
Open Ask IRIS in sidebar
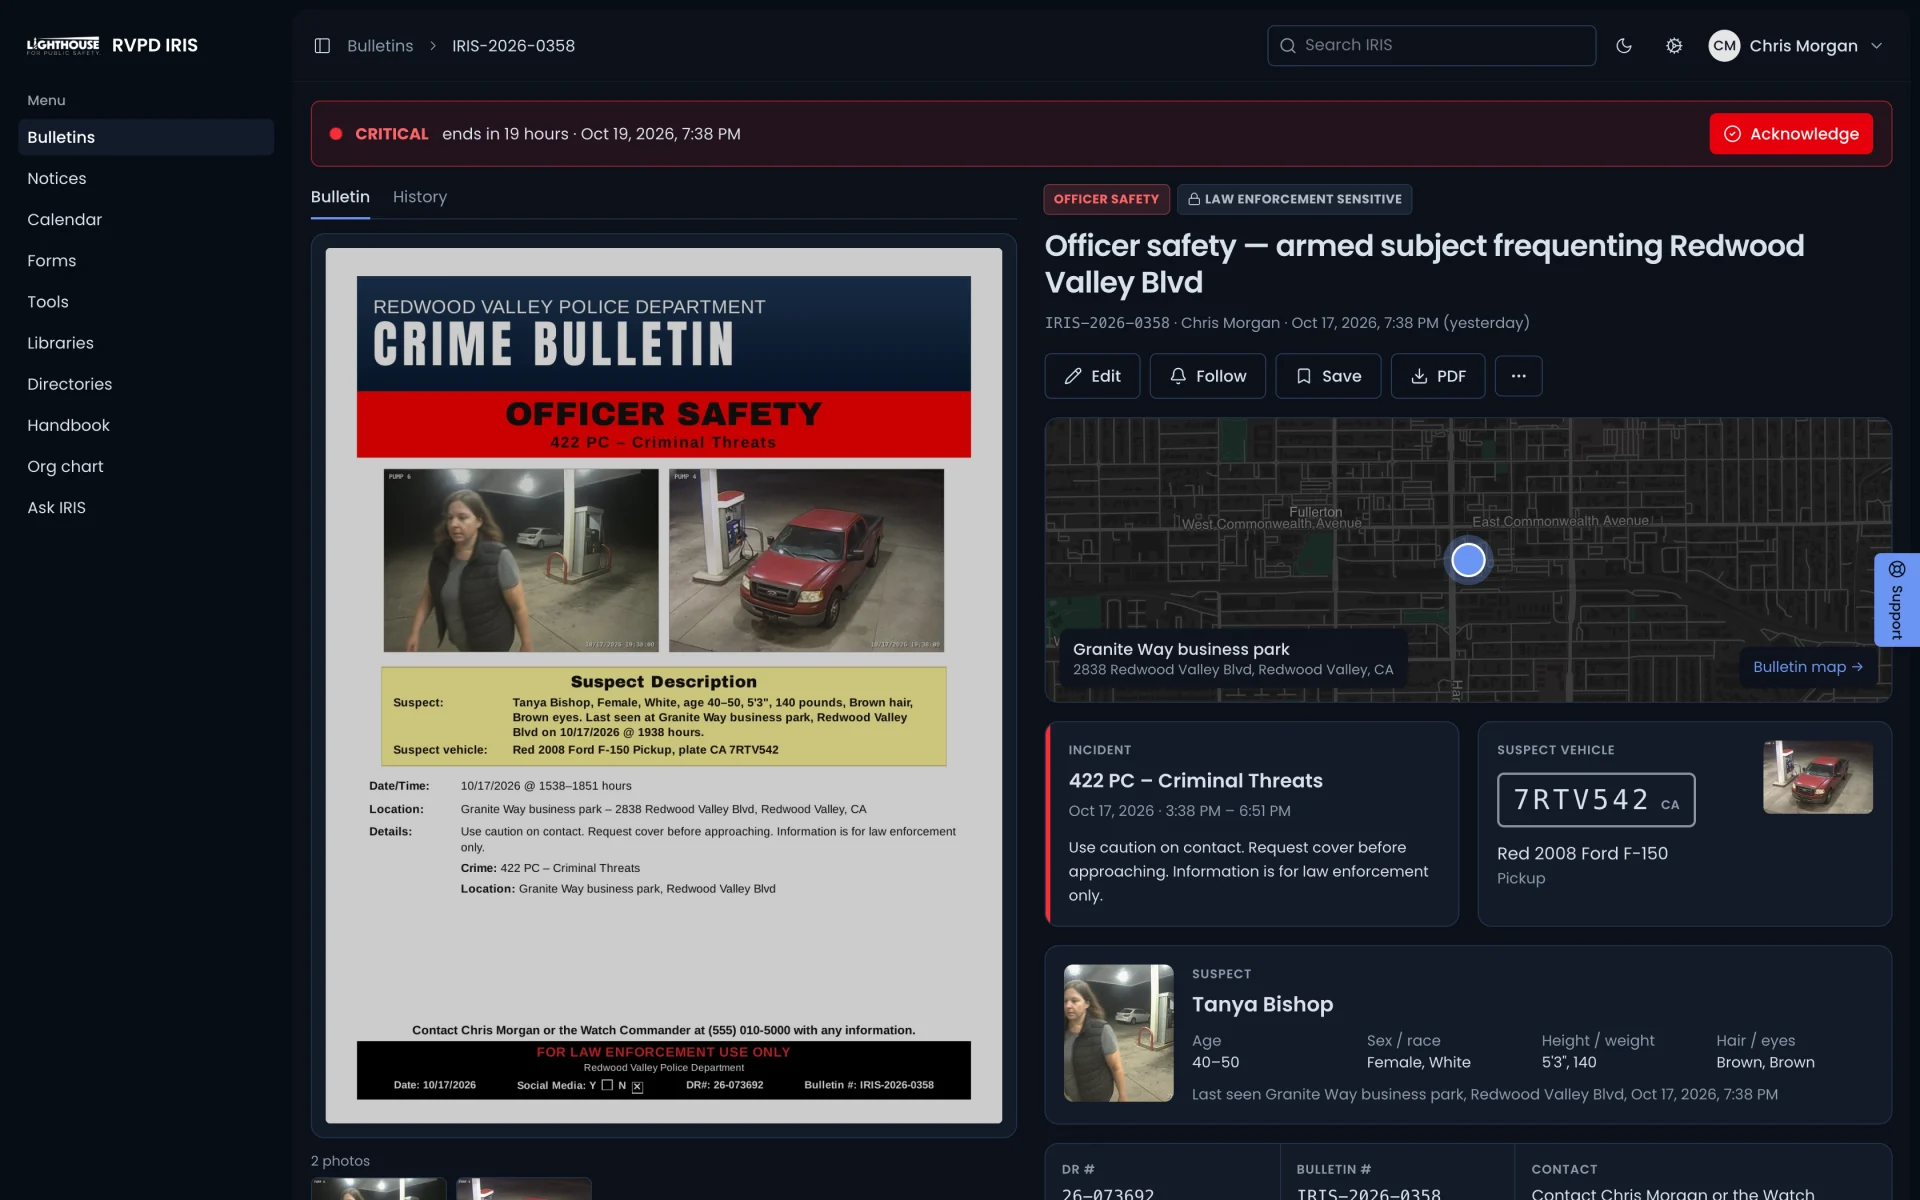pos(146,507)
